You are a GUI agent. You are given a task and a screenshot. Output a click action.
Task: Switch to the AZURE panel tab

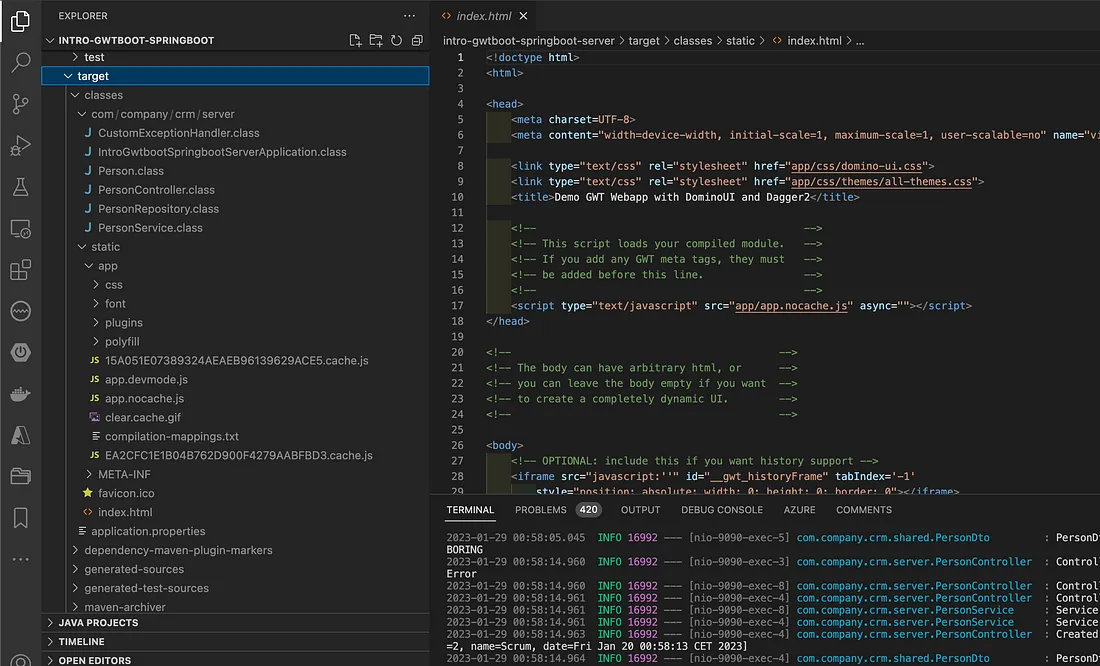pos(799,510)
